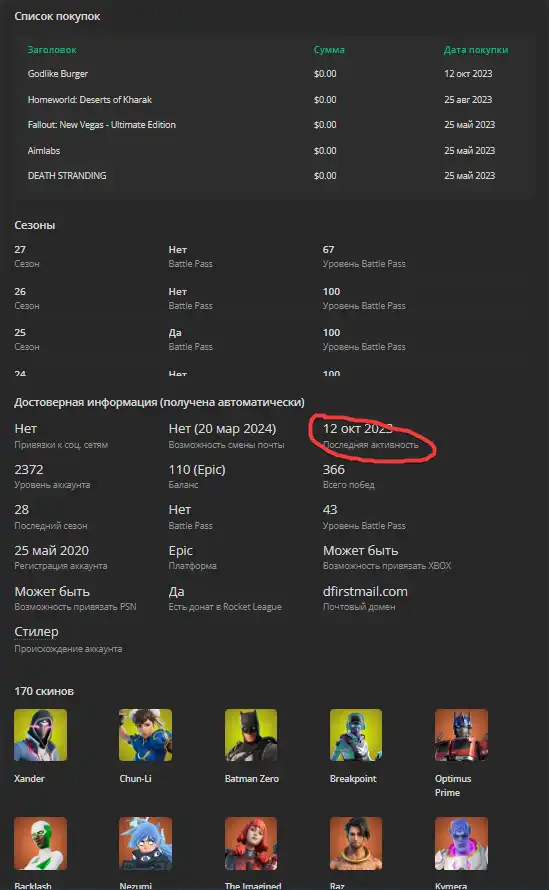Screen dimensions: 549x890
Task: Click the registration date 25 май 2020
Action: [x=52, y=551]
